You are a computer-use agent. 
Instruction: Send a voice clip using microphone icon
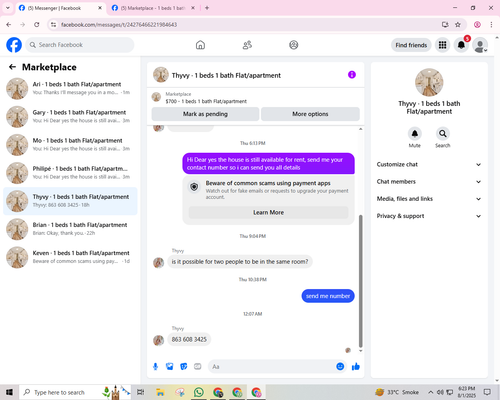[155, 367]
